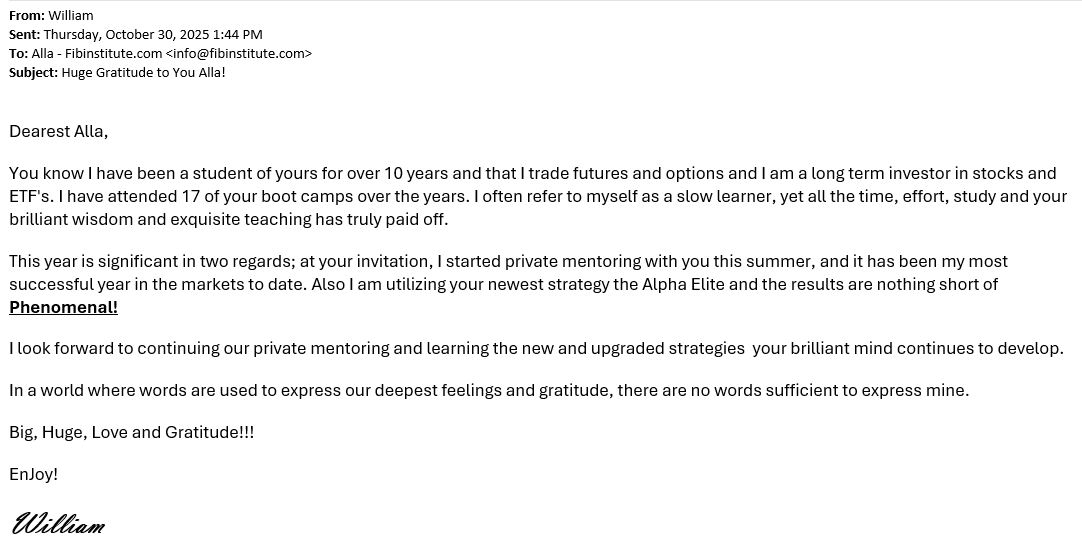The width and height of the screenshot is (1082, 550).
Task: Click the sender name William in the header
Action: (x=70, y=16)
